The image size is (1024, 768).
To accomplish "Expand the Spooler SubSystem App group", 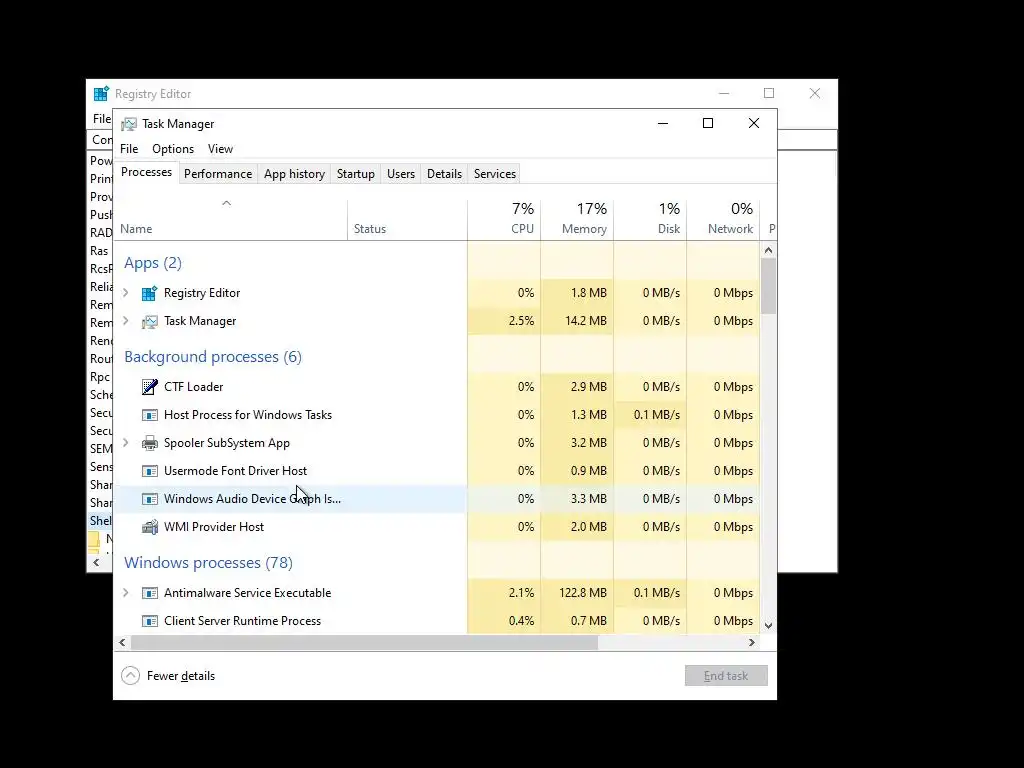I will (x=126, y=443).
